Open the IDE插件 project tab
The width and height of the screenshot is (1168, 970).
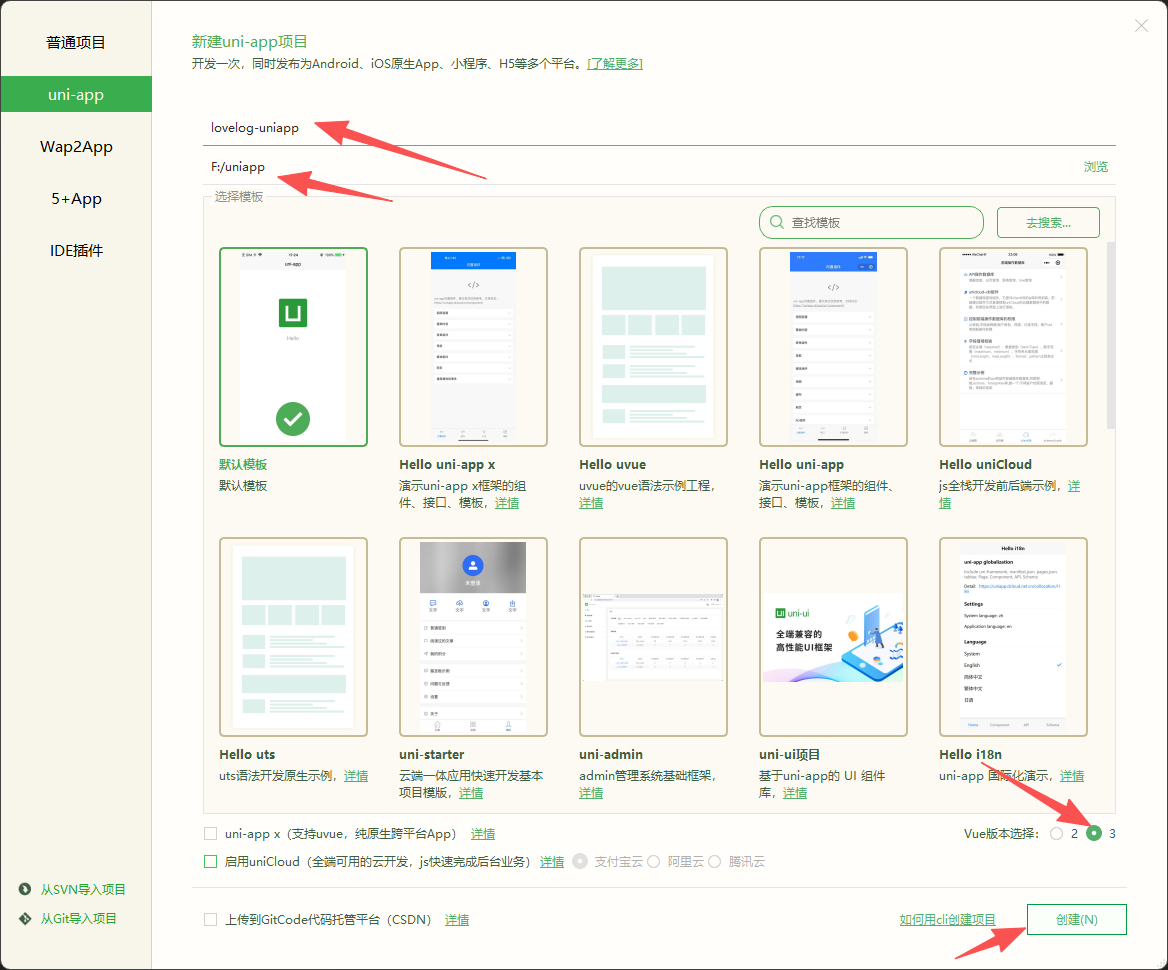(76, 251)
